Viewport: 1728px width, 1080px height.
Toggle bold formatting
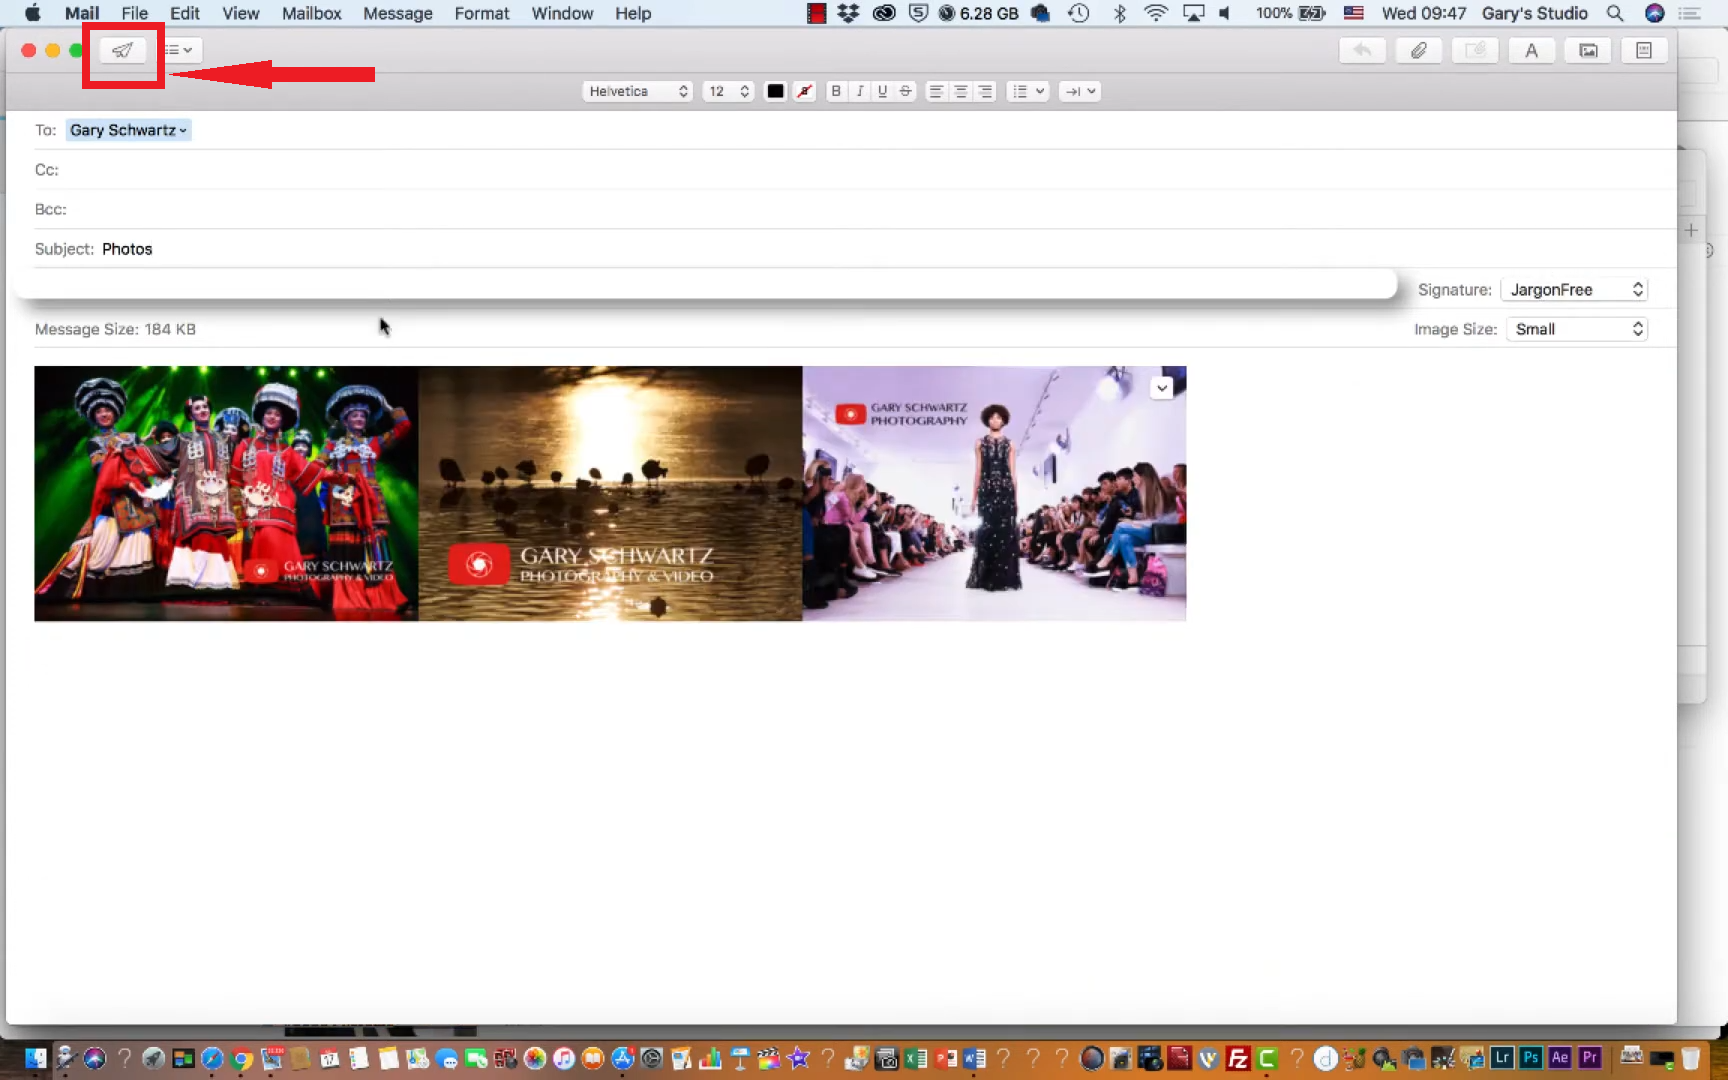(x=836, y=91)
